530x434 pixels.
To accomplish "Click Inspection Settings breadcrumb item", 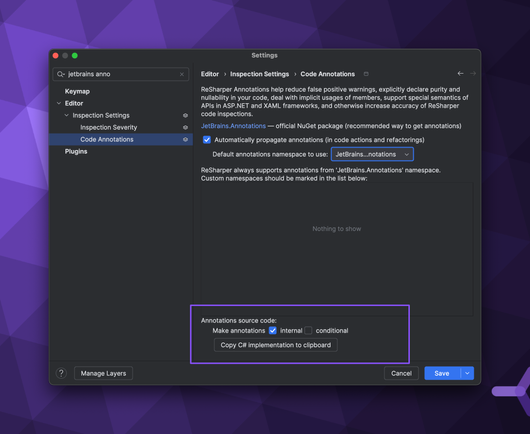I will click(x=260, y=74).
